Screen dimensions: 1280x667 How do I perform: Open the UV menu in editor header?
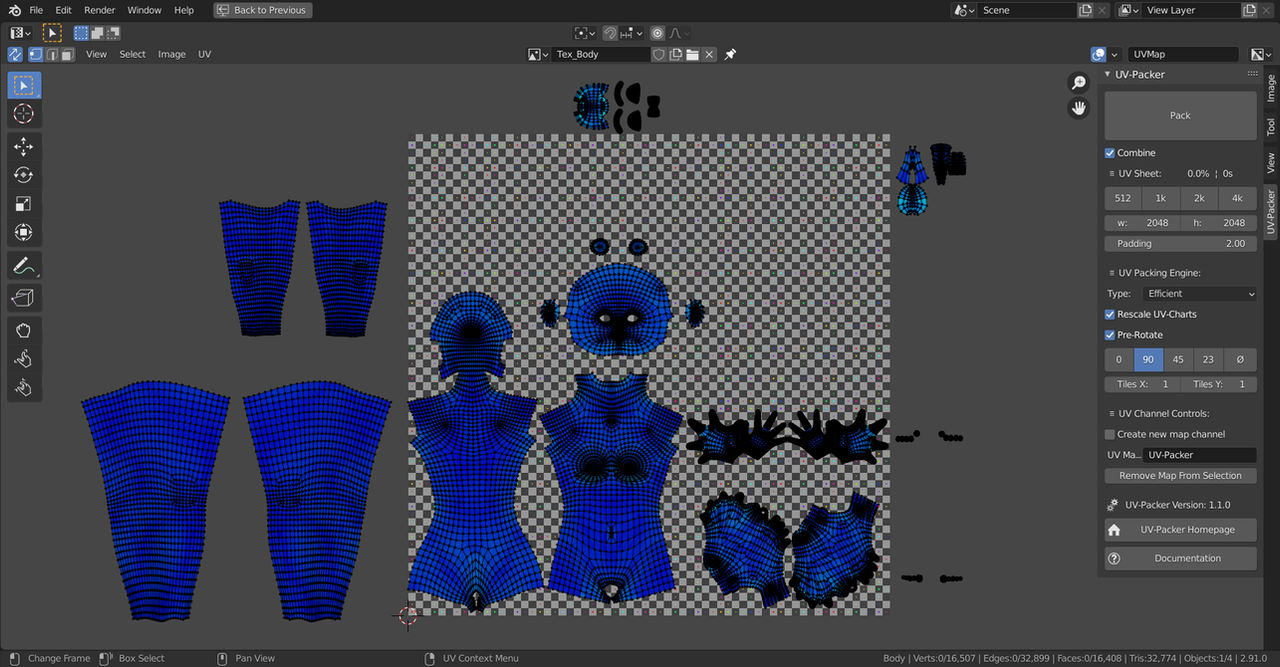click(x=204, y=54)
